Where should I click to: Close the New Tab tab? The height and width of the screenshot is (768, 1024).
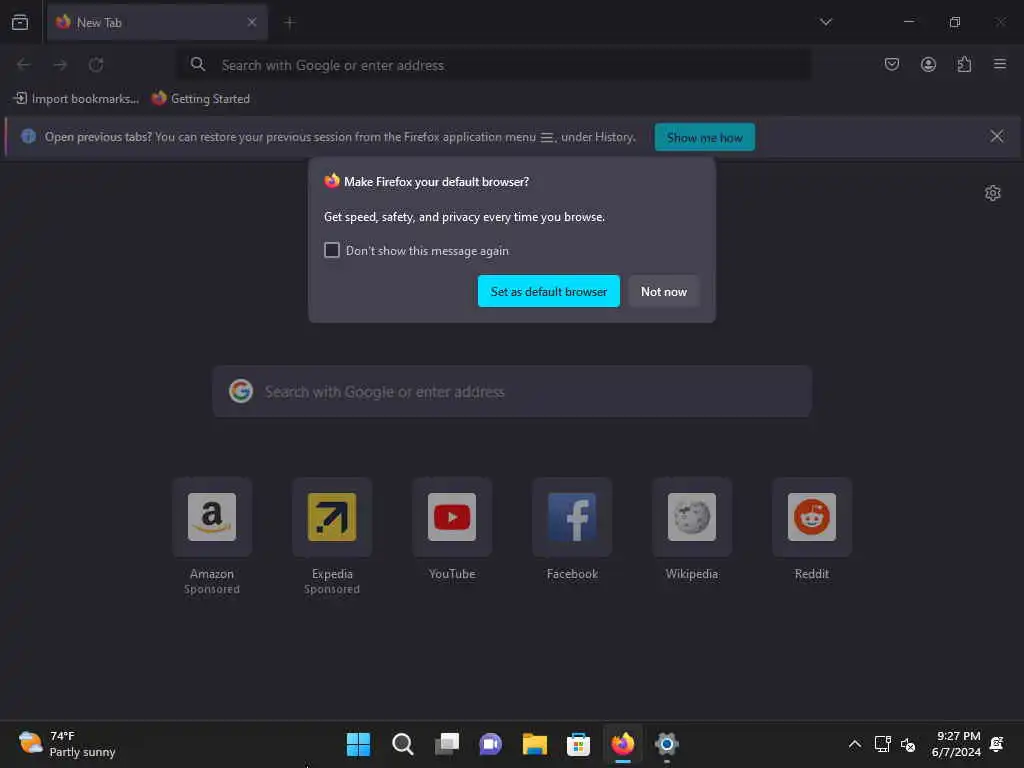(x=252, y=22)
